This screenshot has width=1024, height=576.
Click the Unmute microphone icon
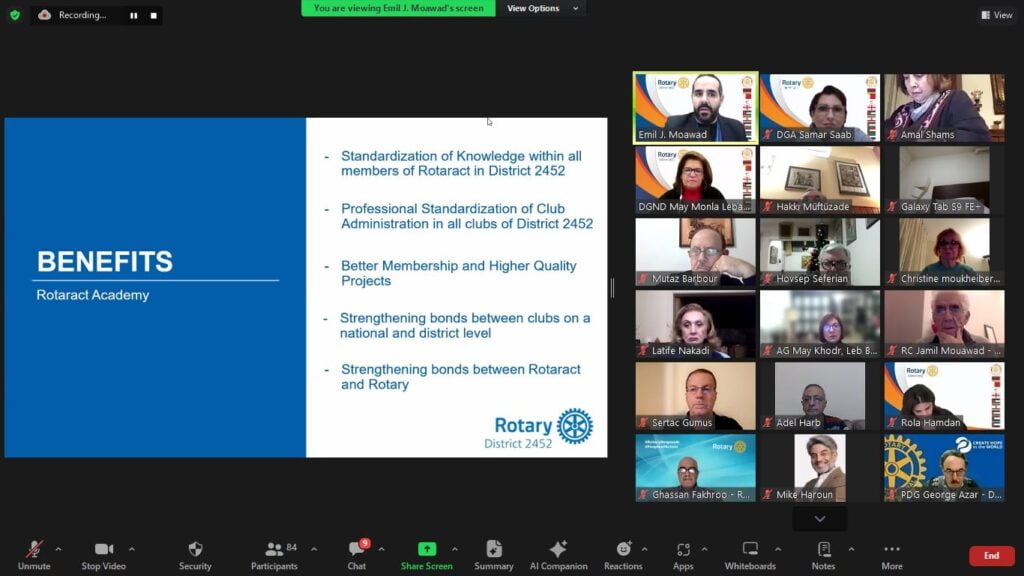tap(34, 549)
